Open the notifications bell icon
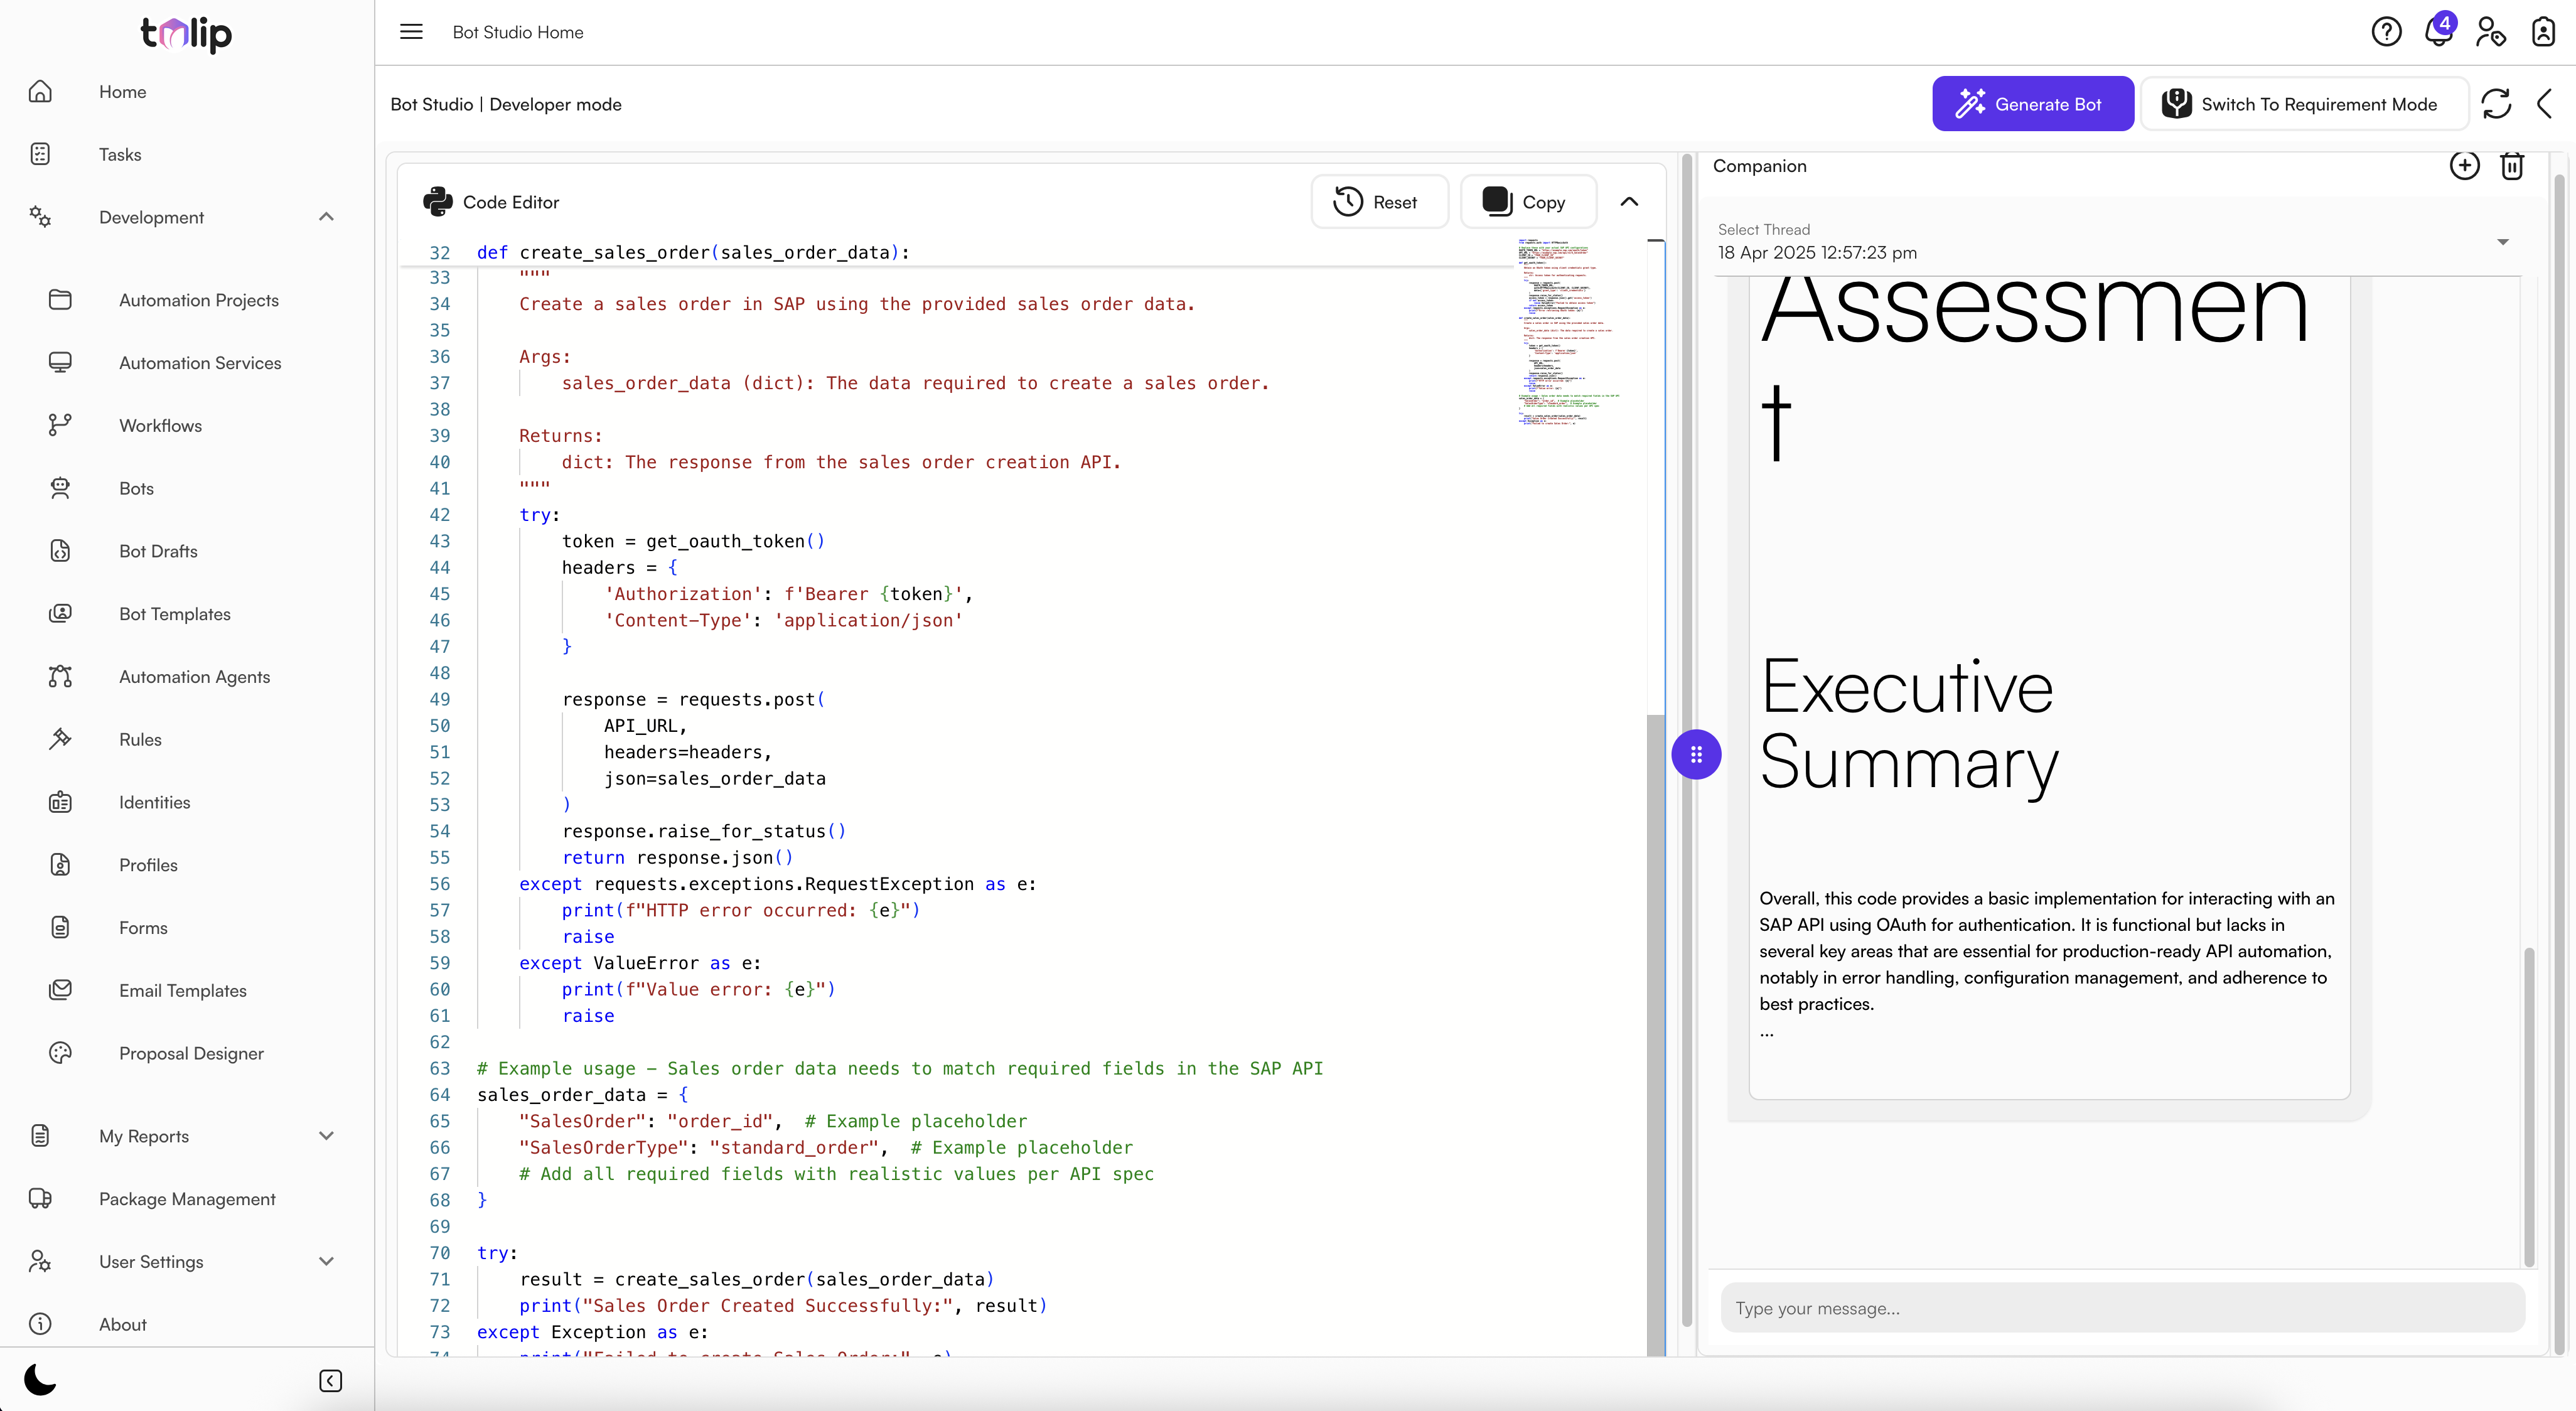 (2438, 32)
